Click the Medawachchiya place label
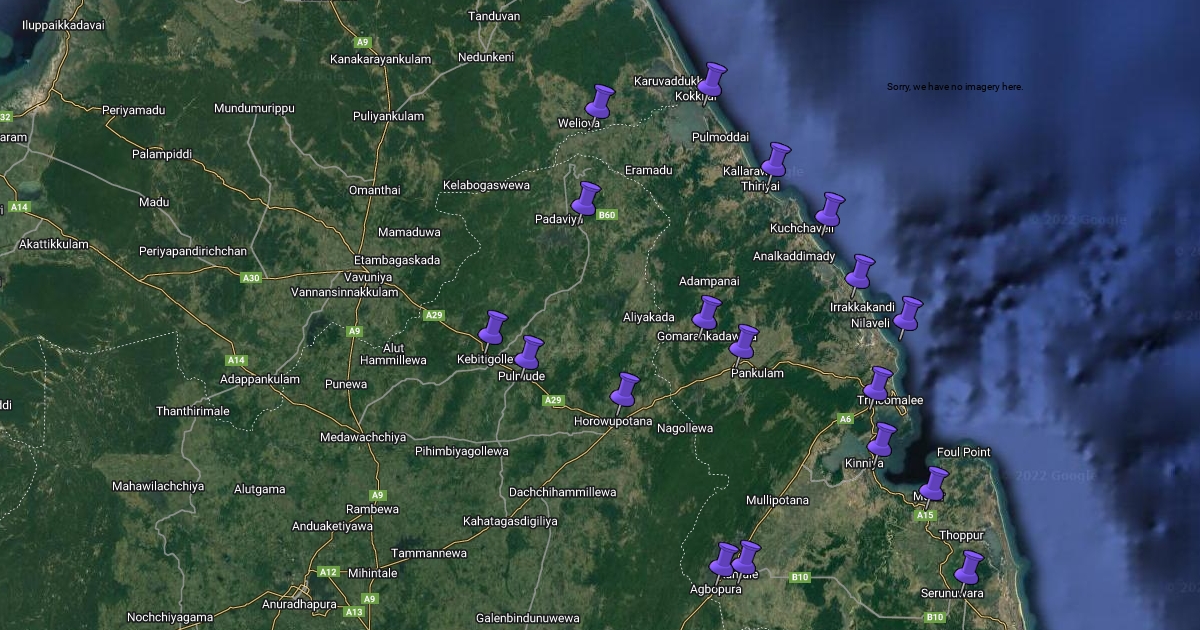The width and height of the screenshot is (1200, 630). (363, 437)
